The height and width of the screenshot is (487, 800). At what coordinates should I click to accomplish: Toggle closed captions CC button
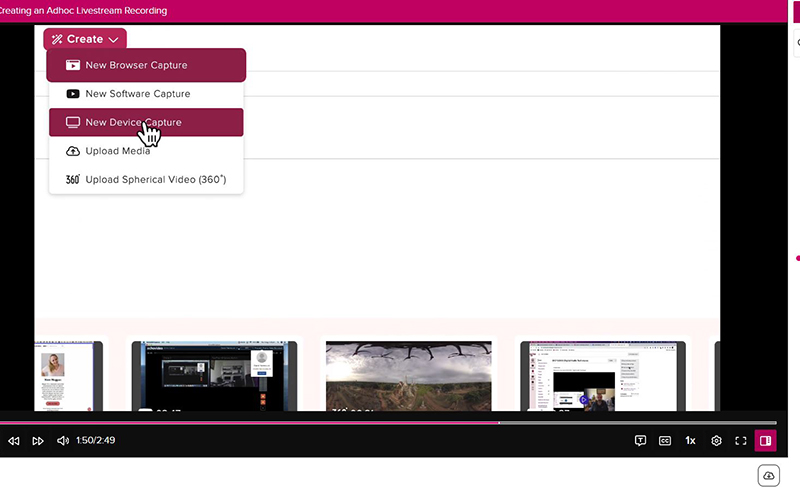tap(665, 440)
